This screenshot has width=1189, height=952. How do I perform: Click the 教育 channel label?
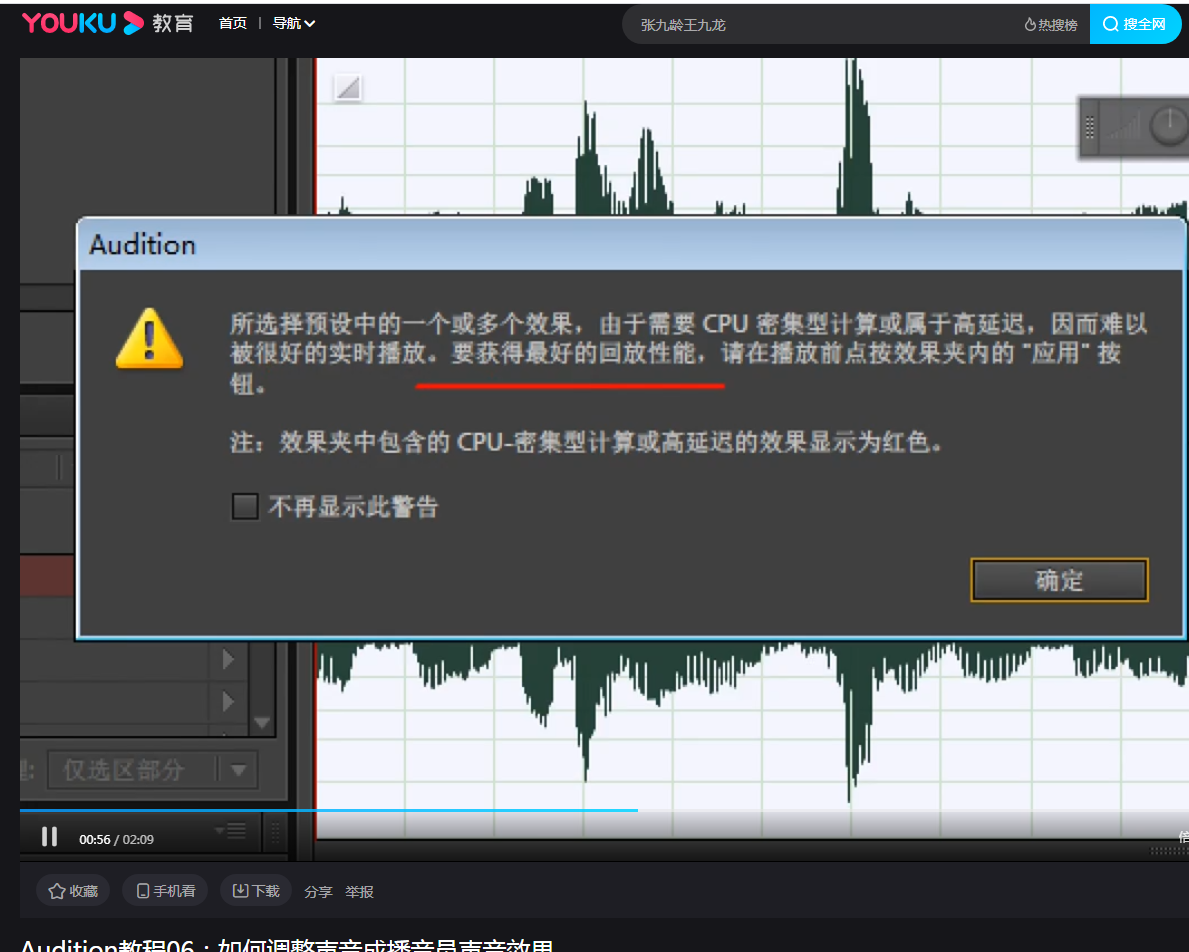coord(173,24)
